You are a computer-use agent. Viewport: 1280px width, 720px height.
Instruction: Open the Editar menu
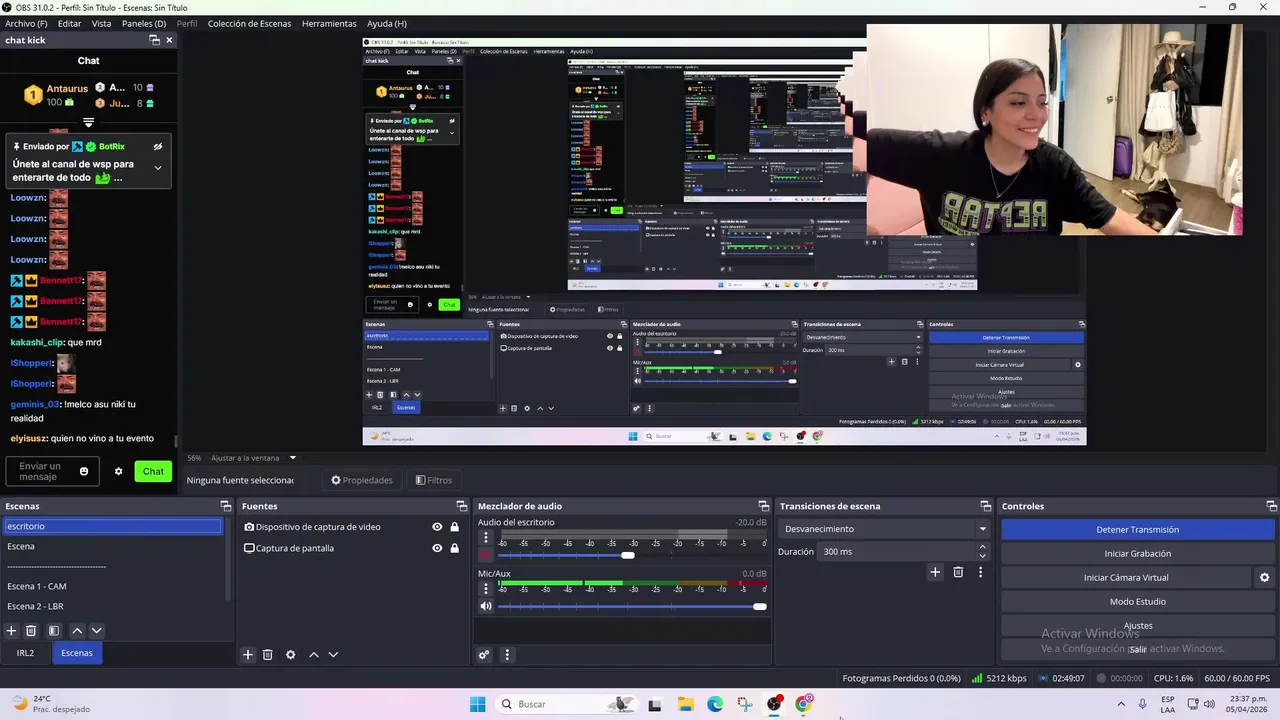point(69,23)
